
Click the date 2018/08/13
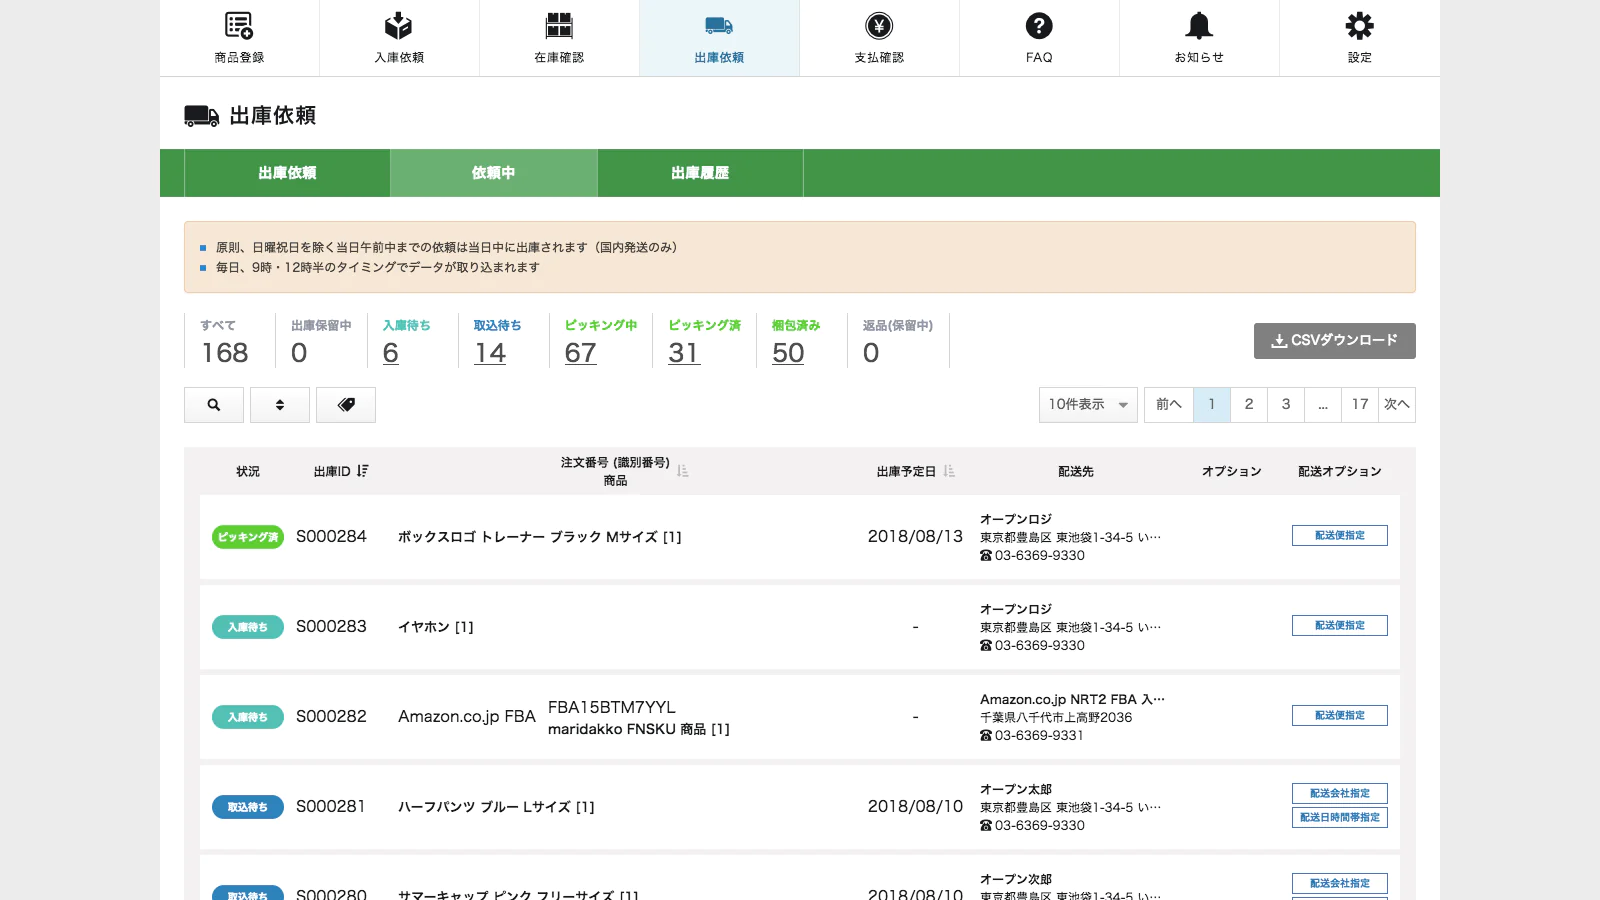tap(915, 537)
